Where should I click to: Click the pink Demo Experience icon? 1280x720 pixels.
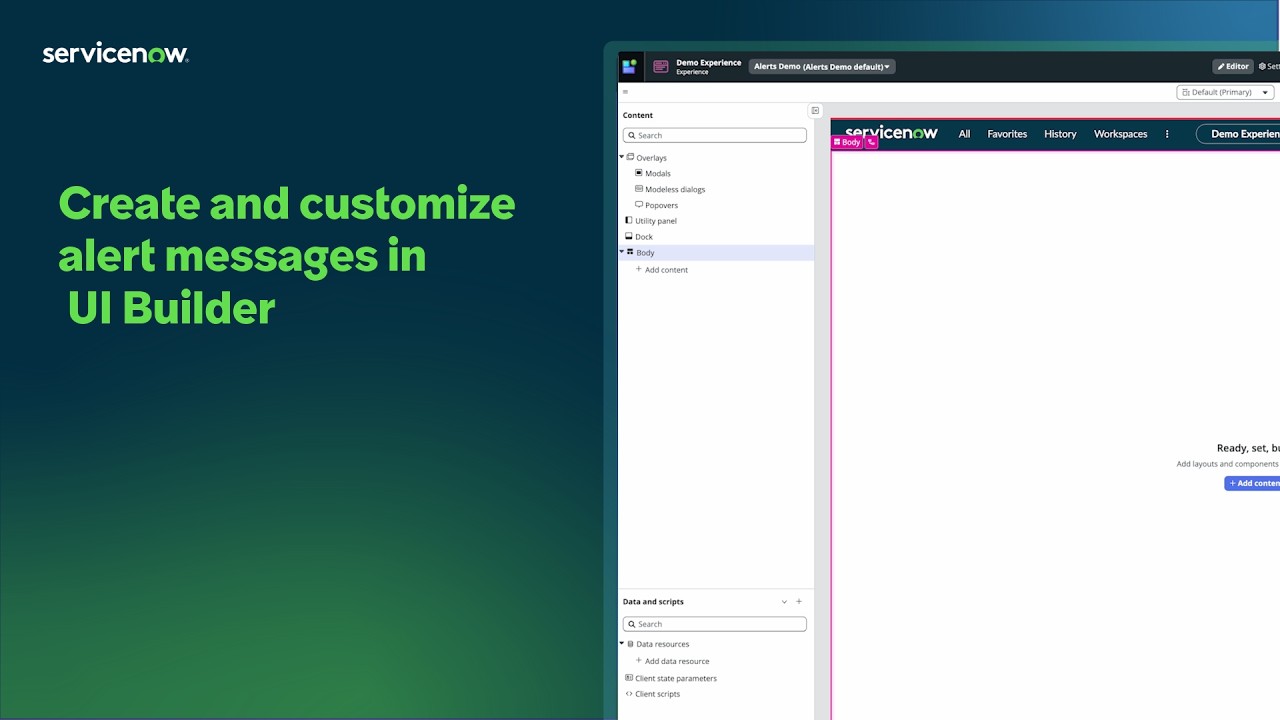pos(661,67)
